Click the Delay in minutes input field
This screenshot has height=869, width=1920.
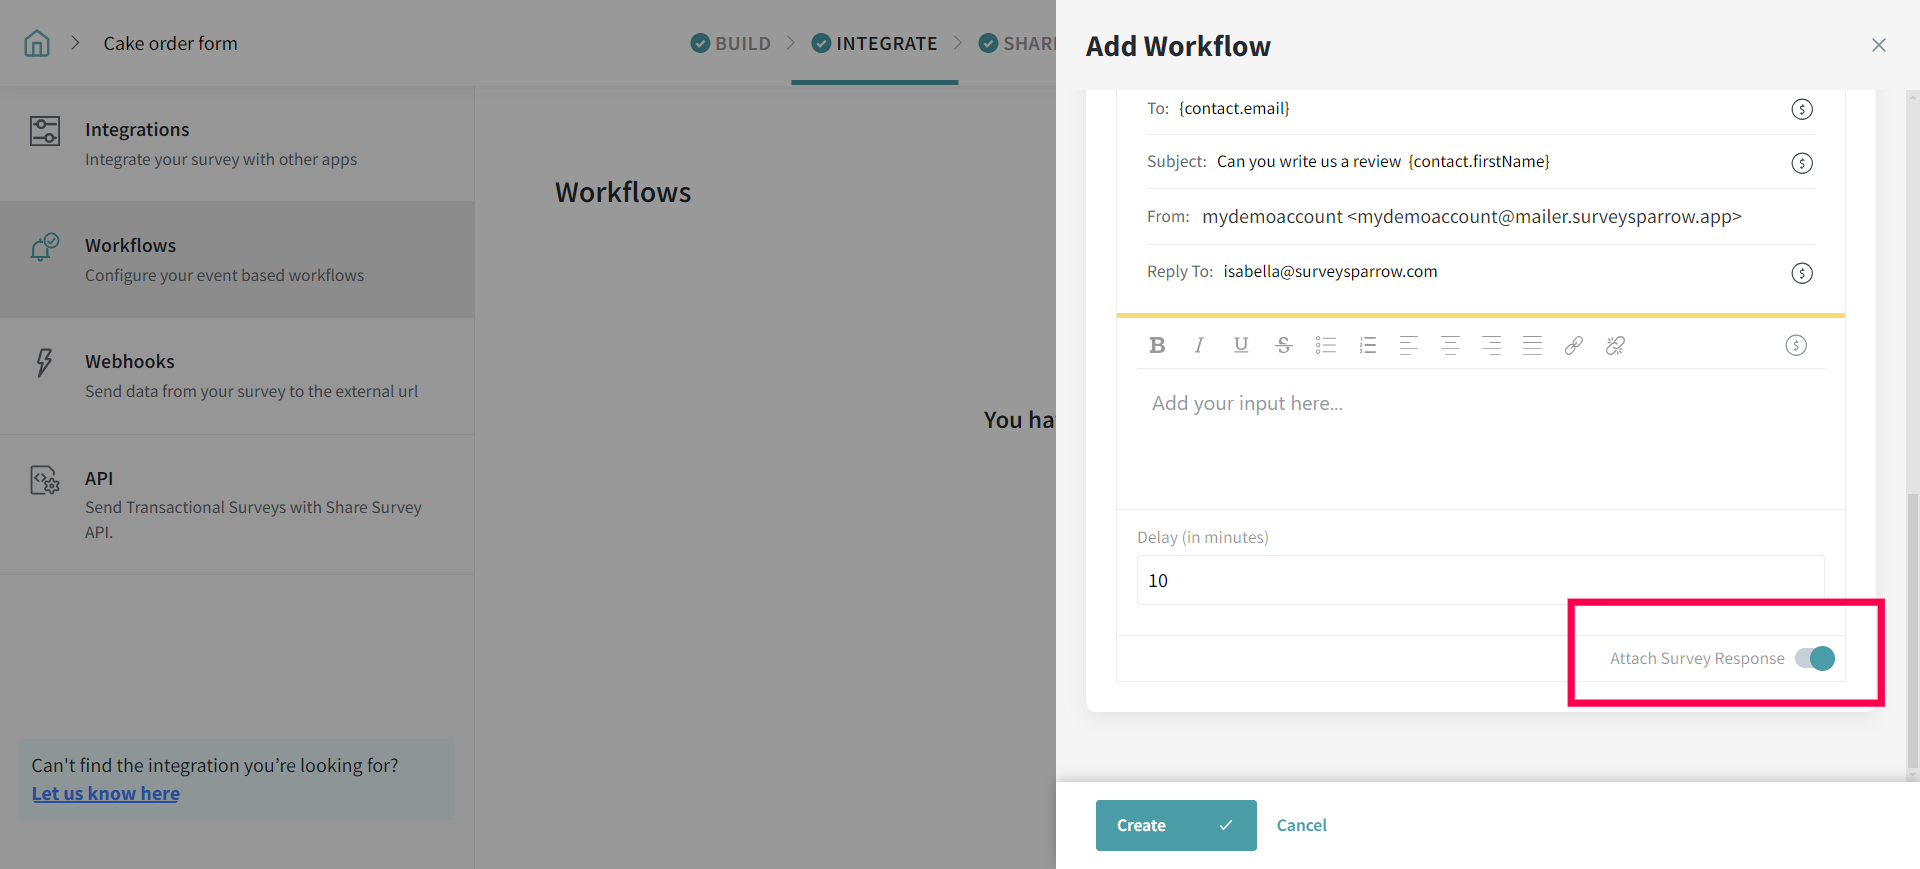tap(1480, 580)
